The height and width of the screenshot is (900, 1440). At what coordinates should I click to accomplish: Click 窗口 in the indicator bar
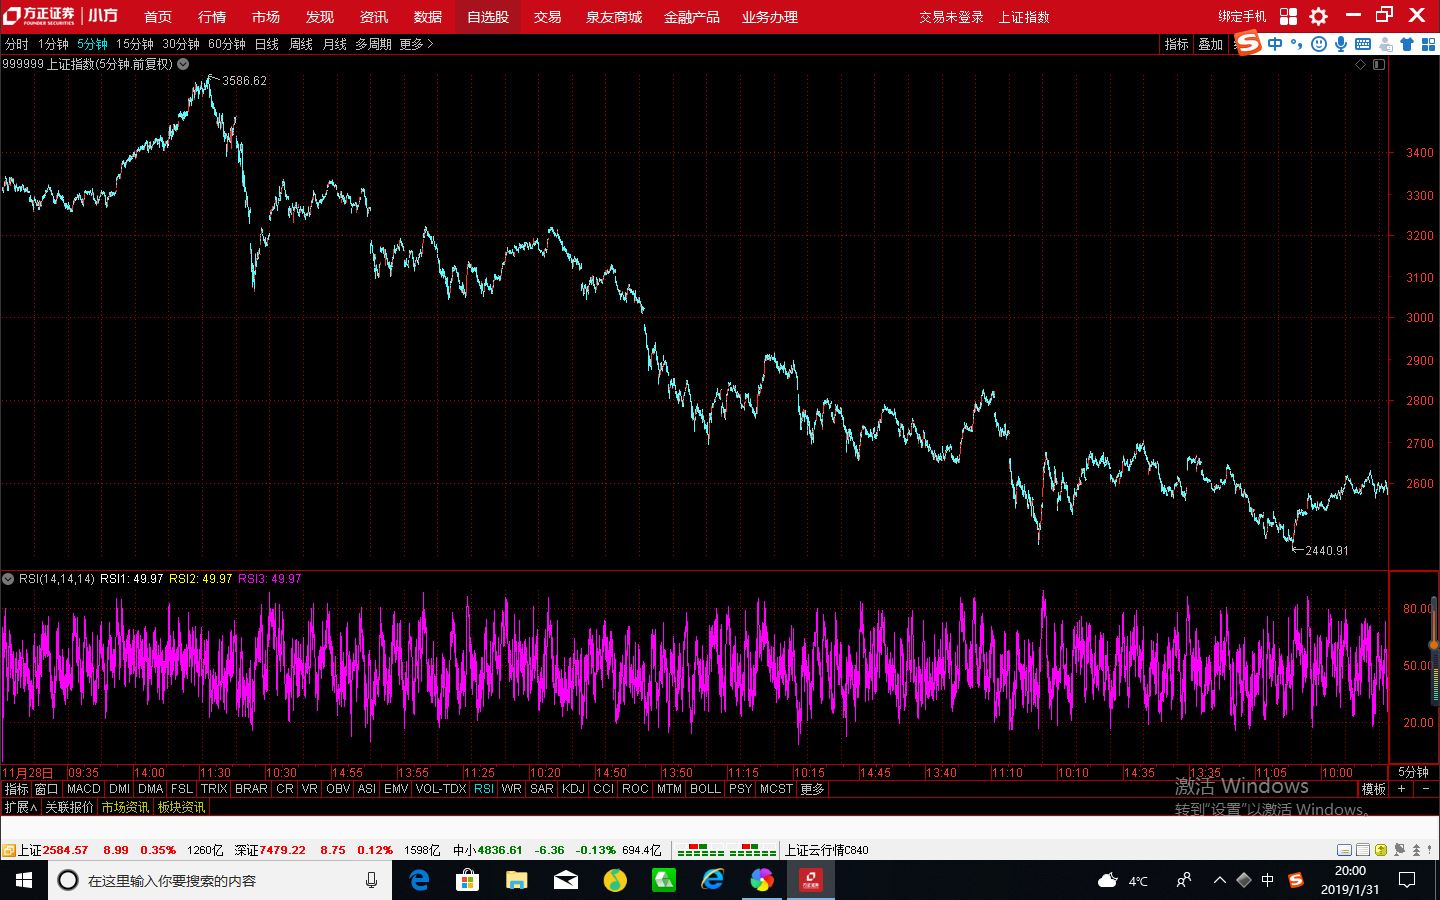[47, 789]
